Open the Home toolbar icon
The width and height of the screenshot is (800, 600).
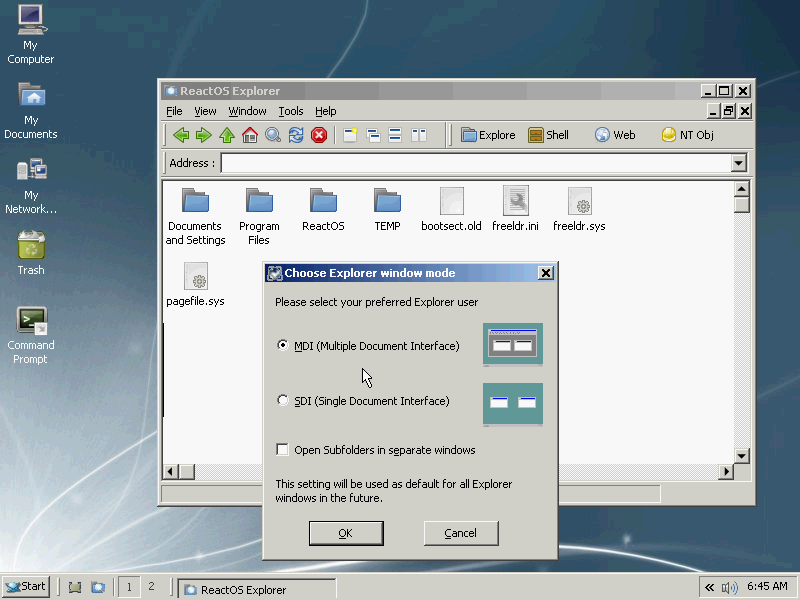click(249, 135)
